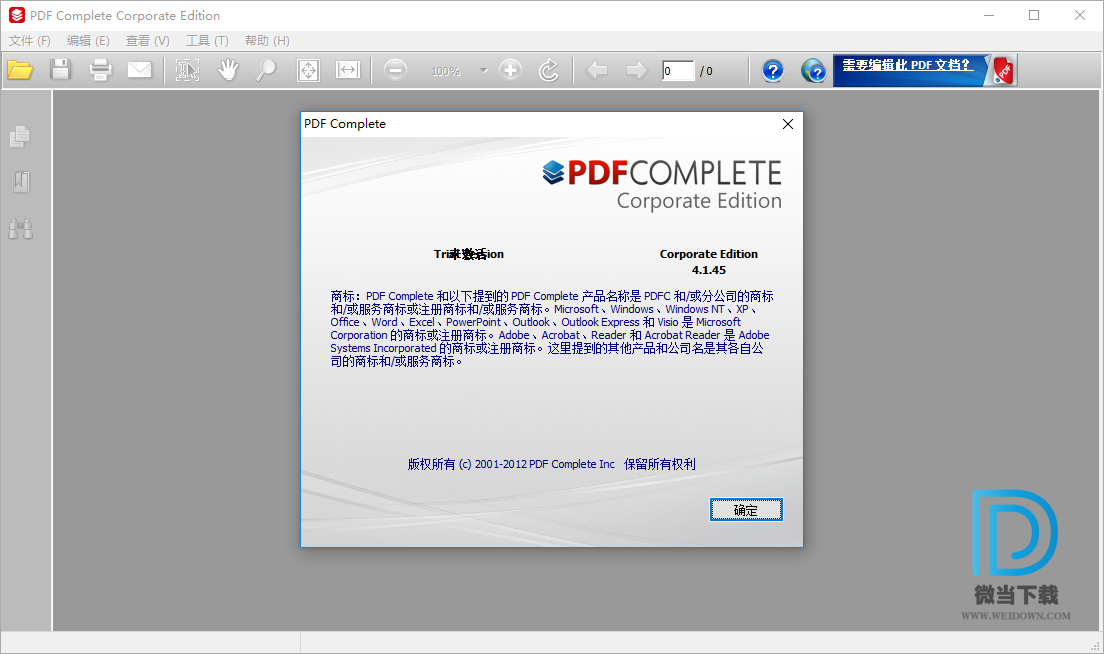Image resolution: width=1104 pixels, height=654 pixels.
Task: Select the text selection tool
Action: 187,70
